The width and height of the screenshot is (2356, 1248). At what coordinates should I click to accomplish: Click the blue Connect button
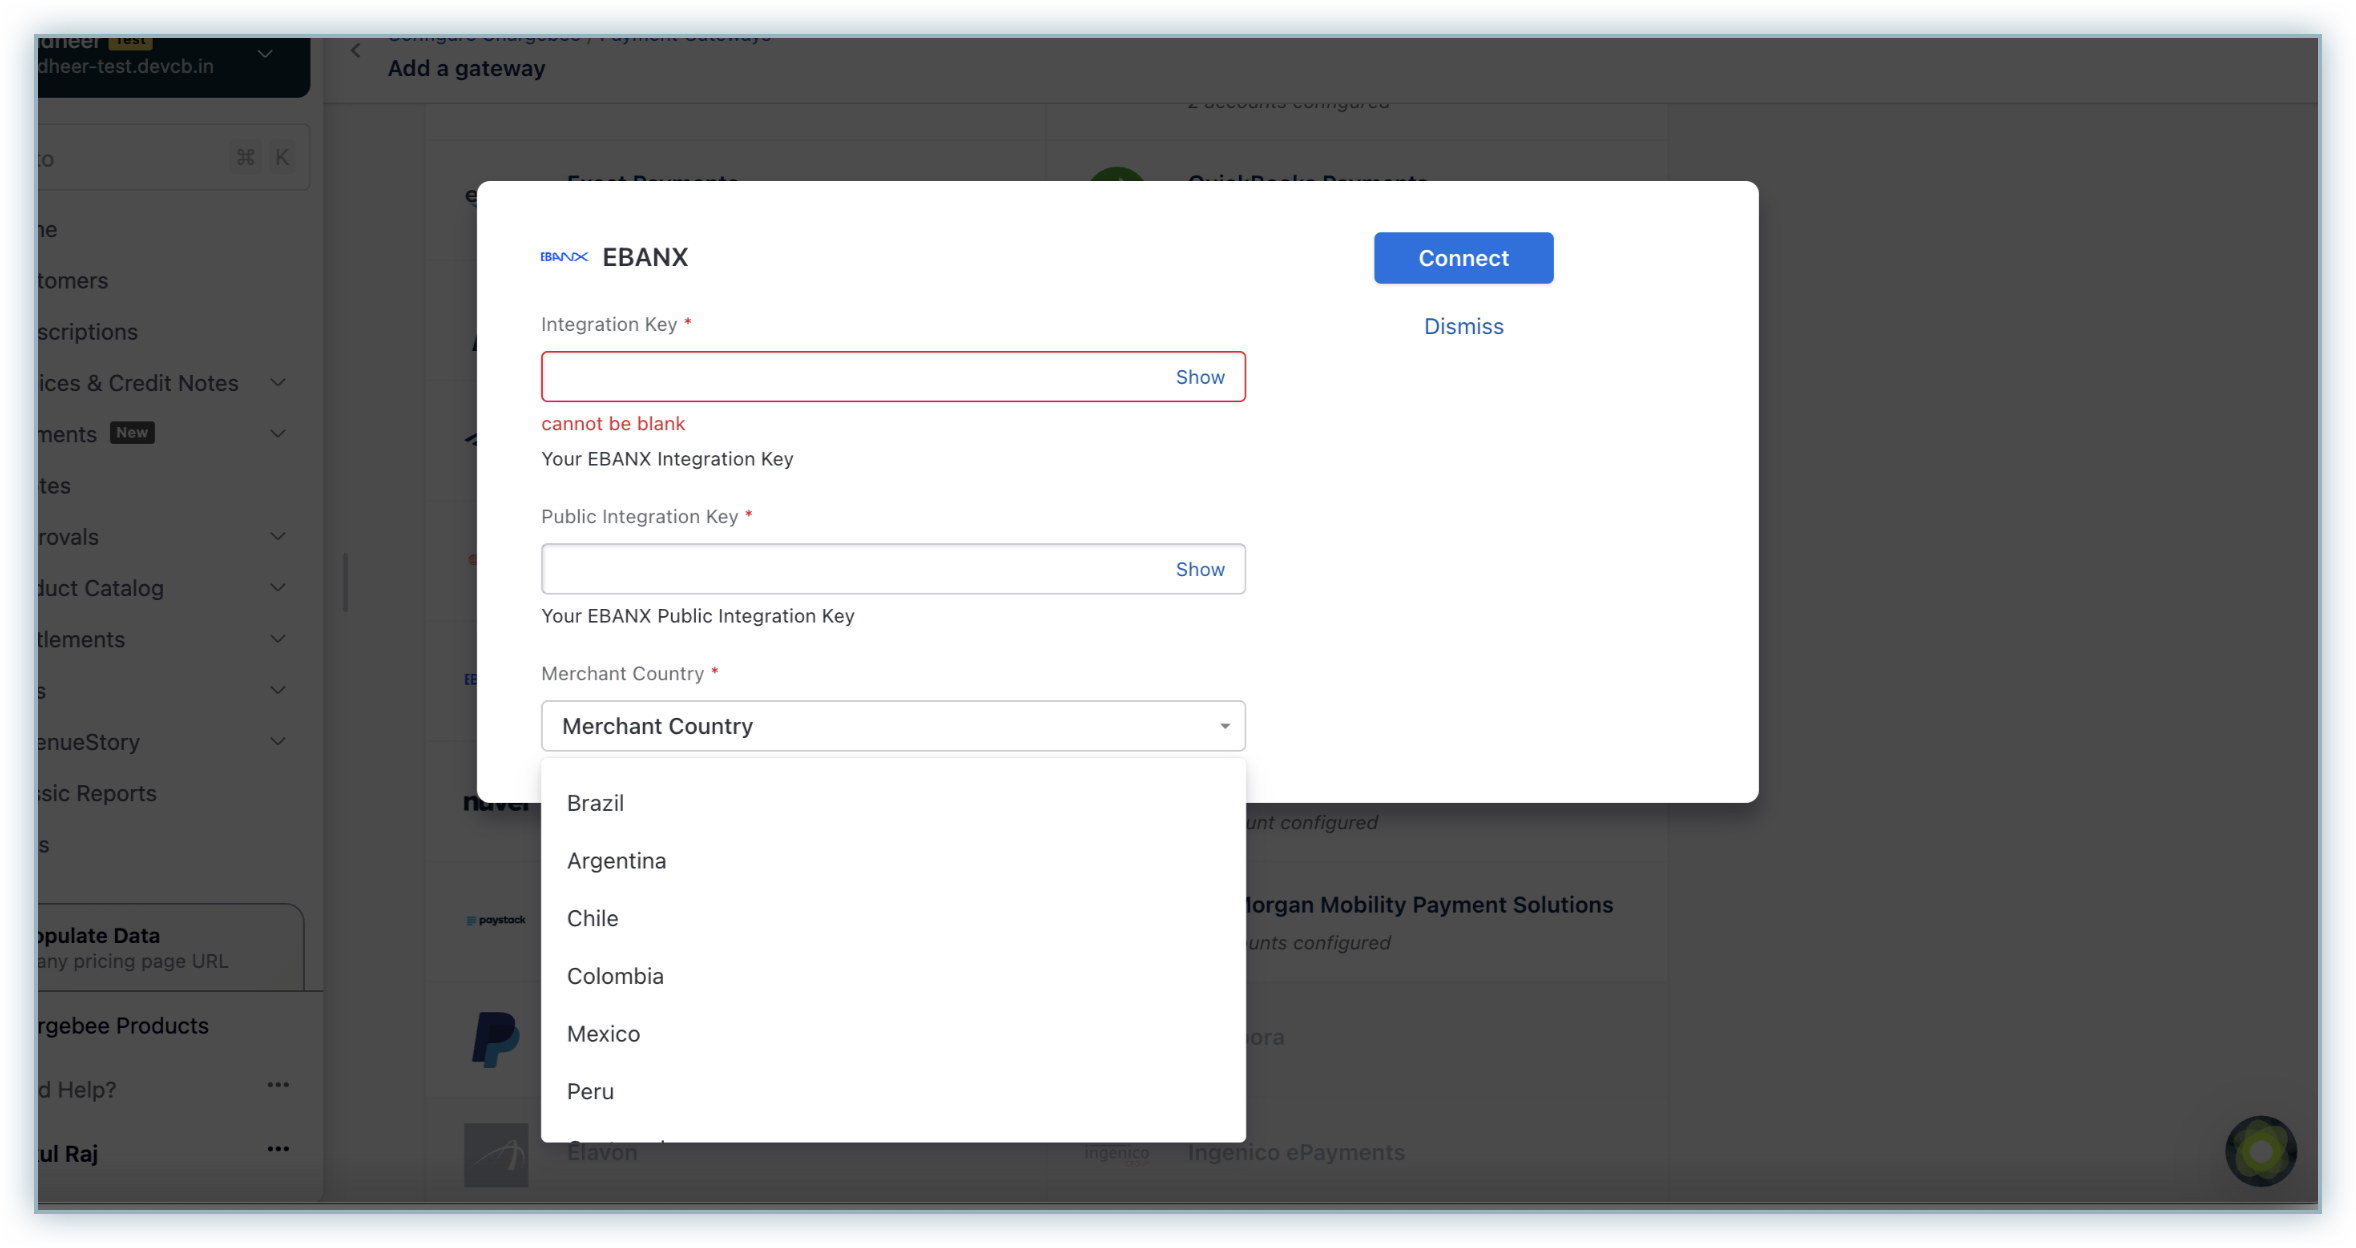[x=1463, y=258]
